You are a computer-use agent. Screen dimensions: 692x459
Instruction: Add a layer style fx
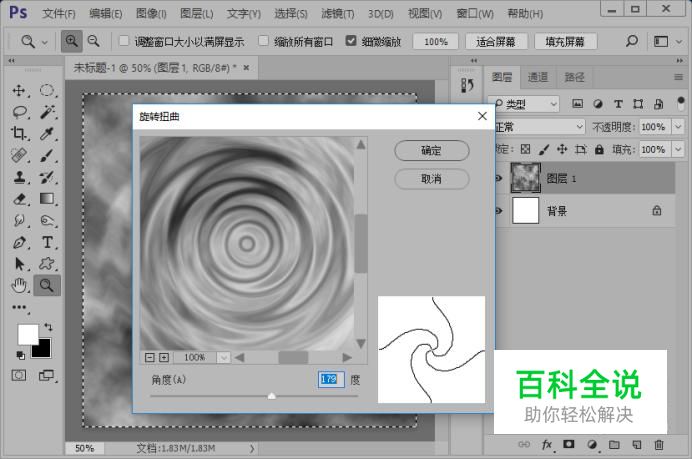547,445
